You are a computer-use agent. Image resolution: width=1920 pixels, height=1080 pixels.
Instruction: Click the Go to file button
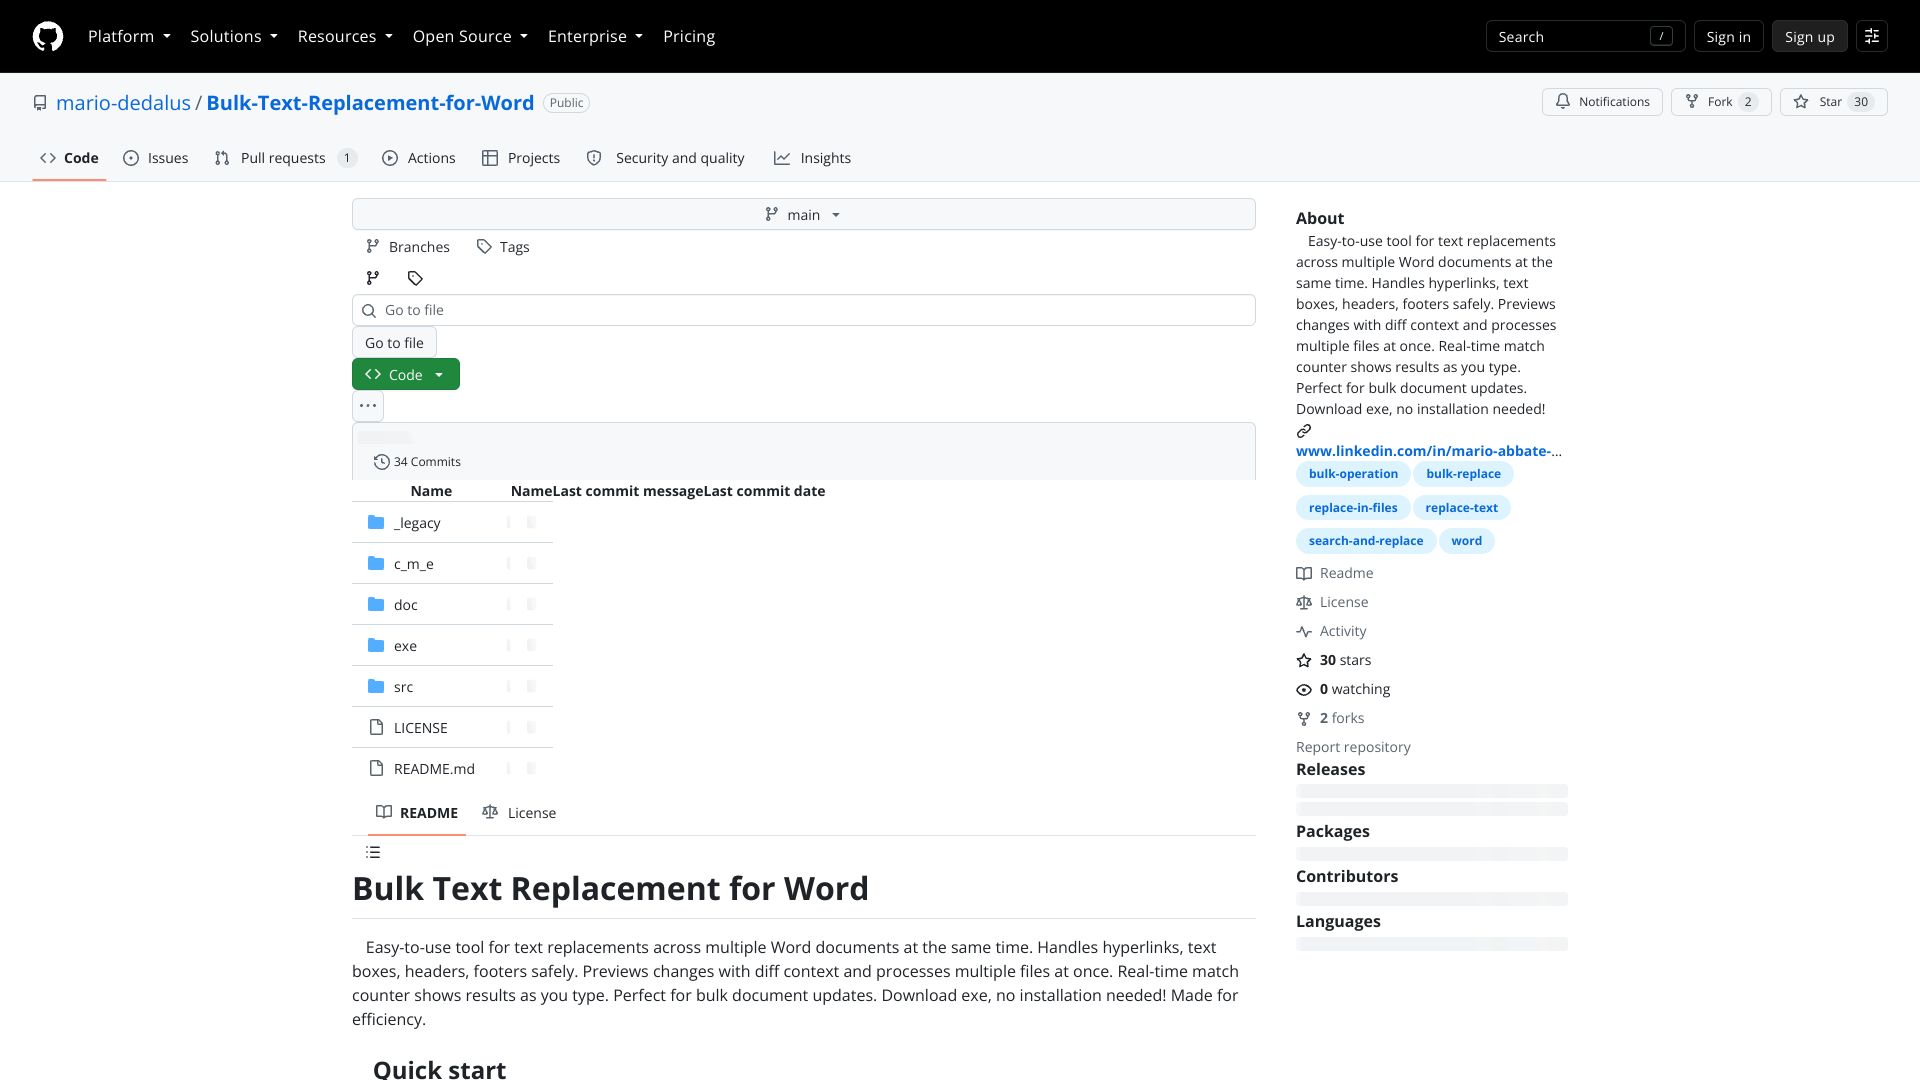(x=394, y=343)
